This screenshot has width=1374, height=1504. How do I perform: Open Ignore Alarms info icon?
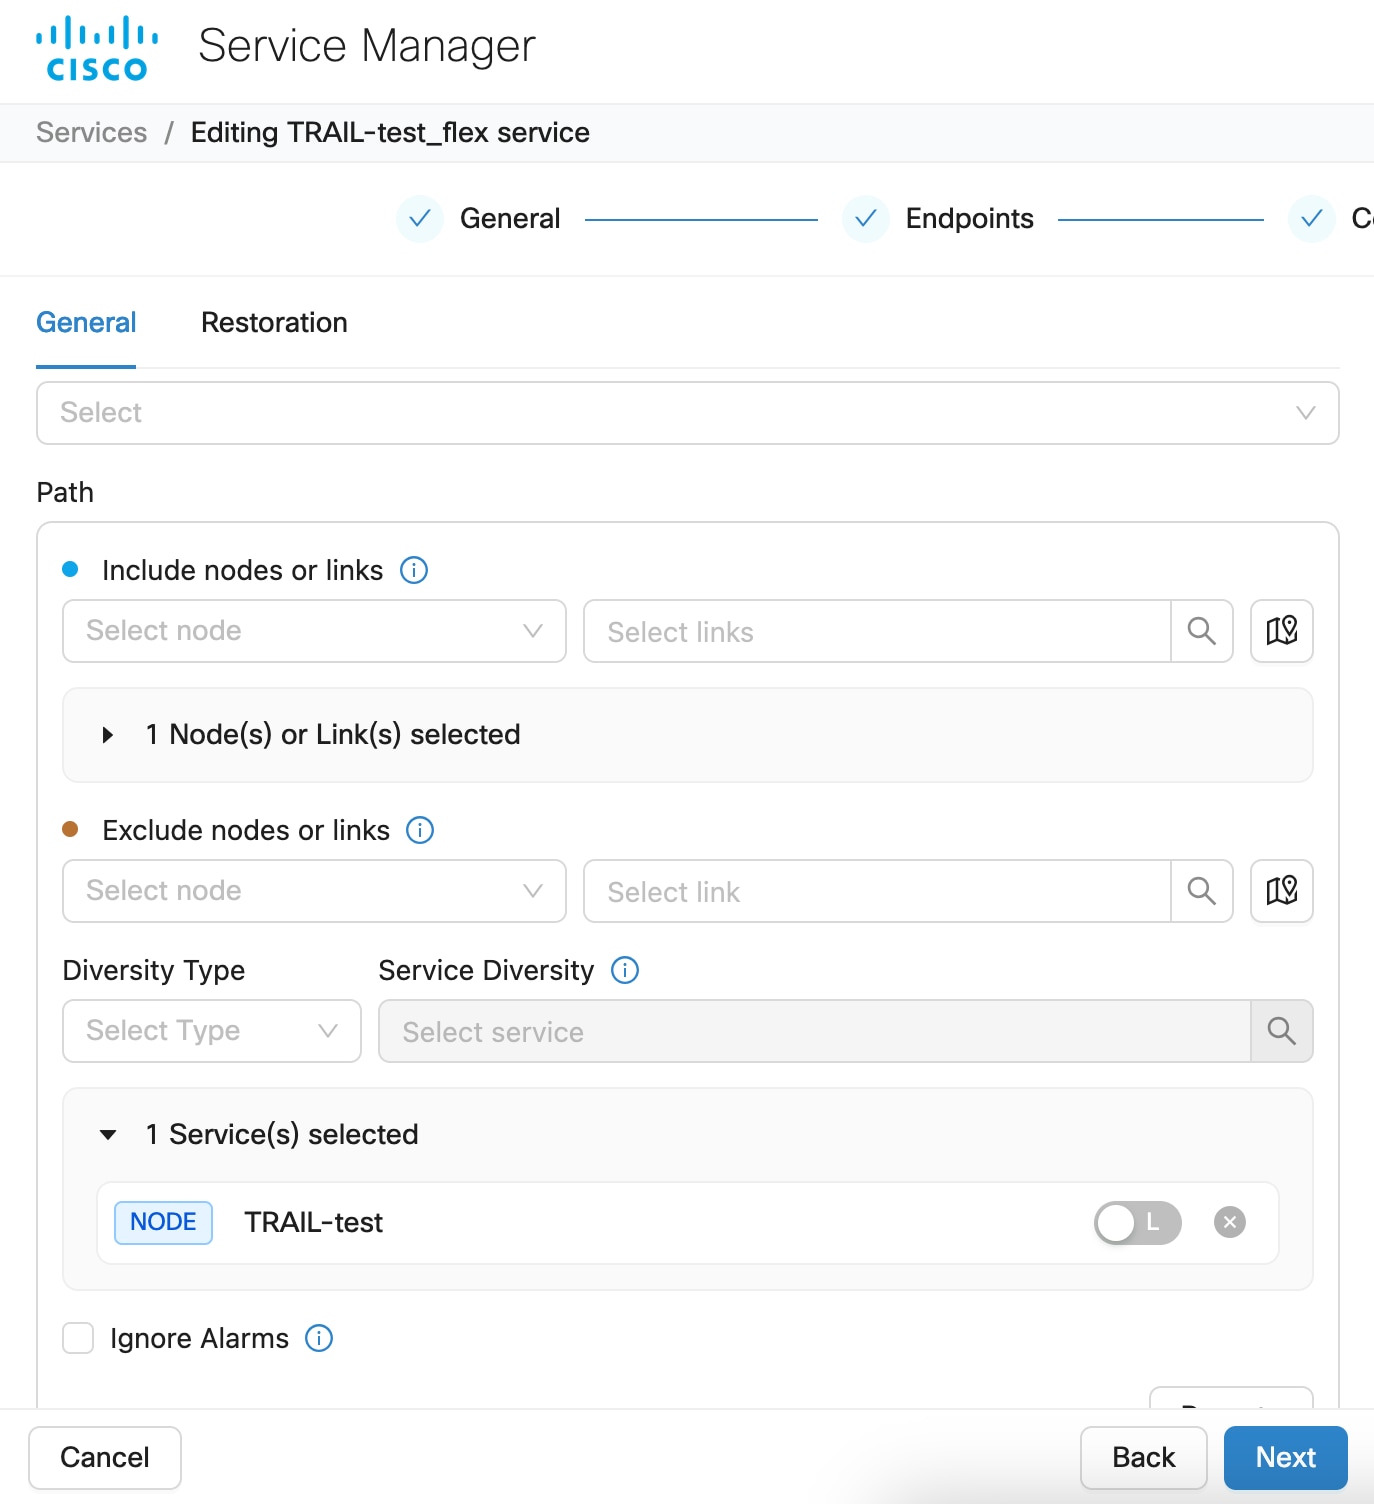point(319,1338)
